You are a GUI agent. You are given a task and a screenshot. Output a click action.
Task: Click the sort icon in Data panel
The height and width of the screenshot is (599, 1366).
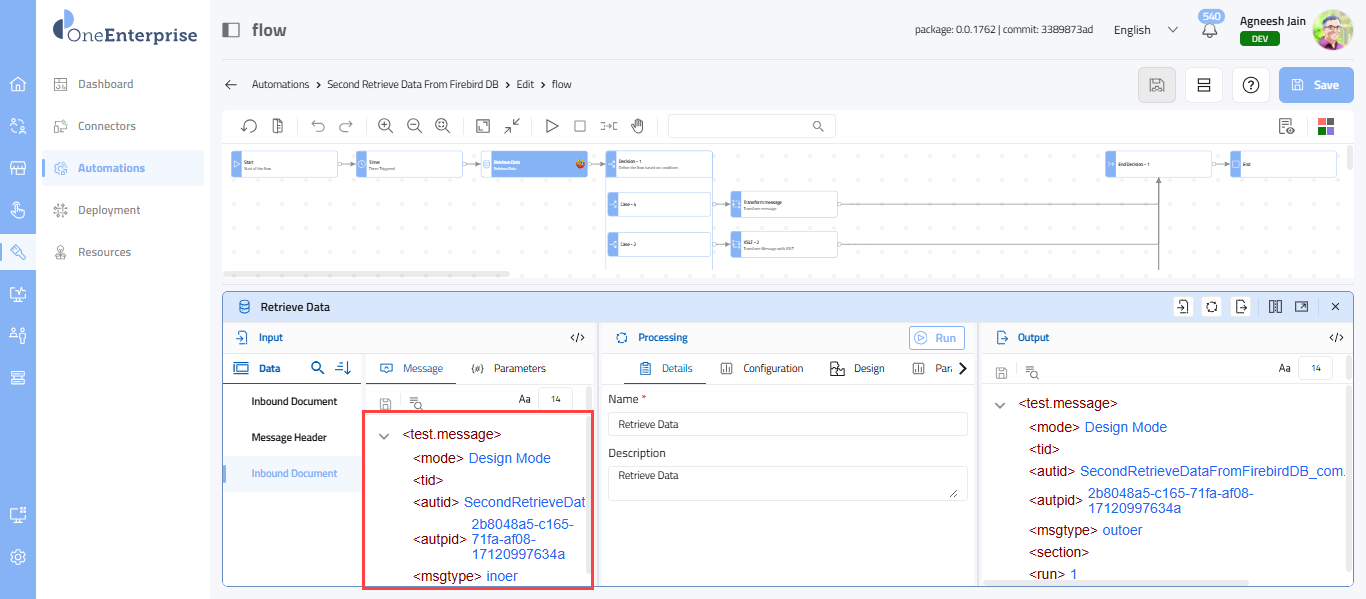click(343, 368)
